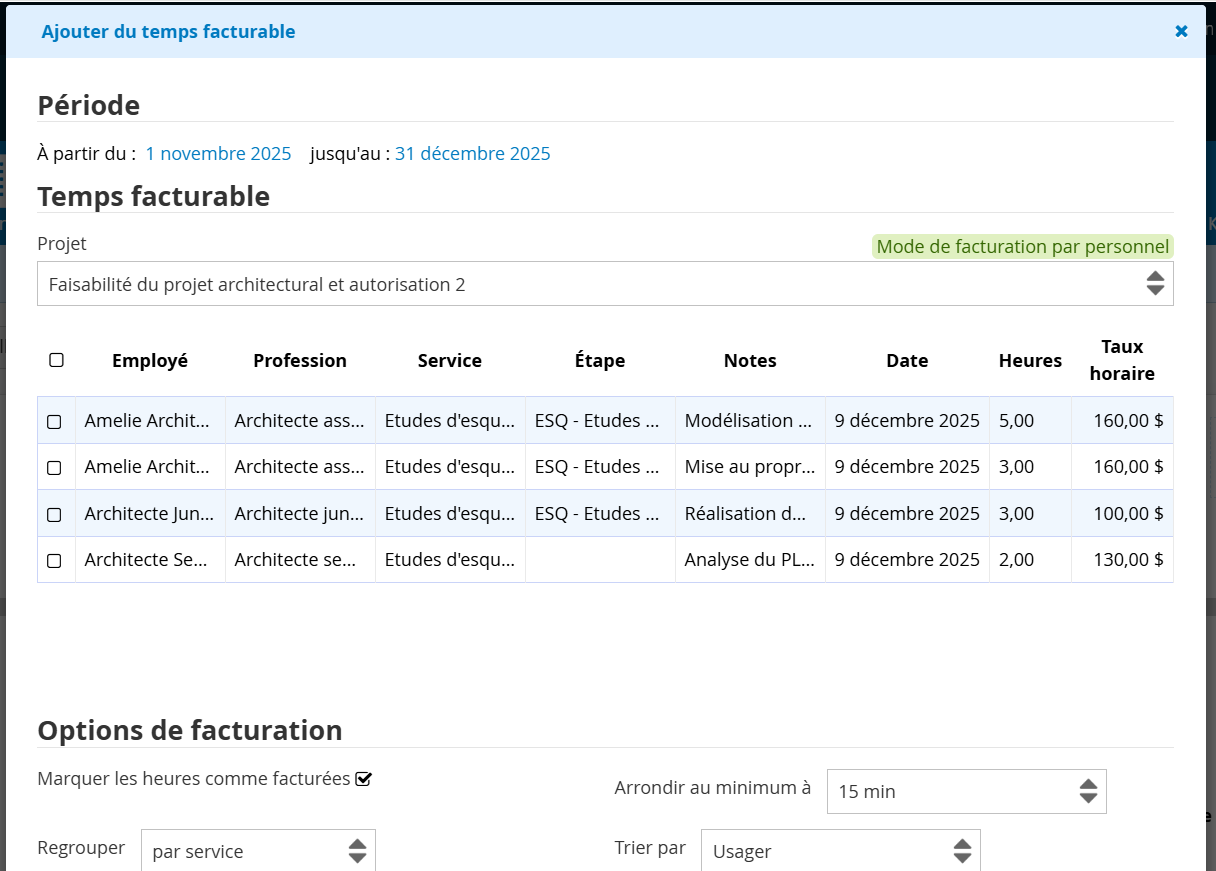This screenshot has width=1216, height=871.
Task: Select the Architecte Junior row checkbox
Action: tap(54, 514)
